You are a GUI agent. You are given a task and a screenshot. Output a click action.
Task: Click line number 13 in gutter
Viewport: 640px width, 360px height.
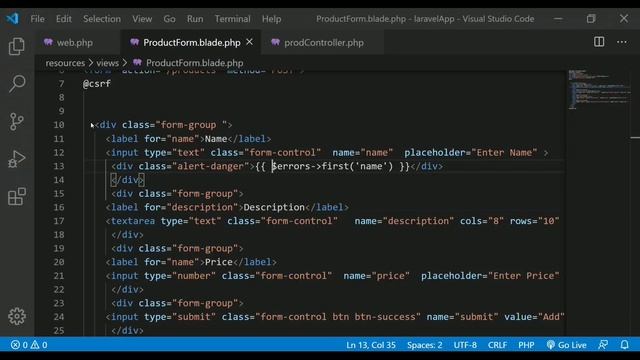point(59,166)
